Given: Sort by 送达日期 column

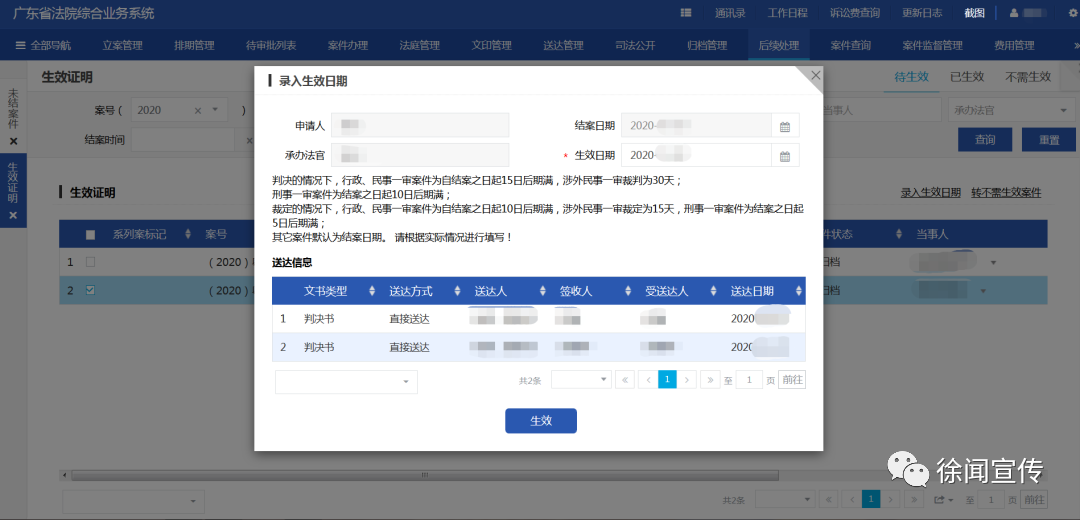Looking at the screenshot, I should click(x=798, y=291).
